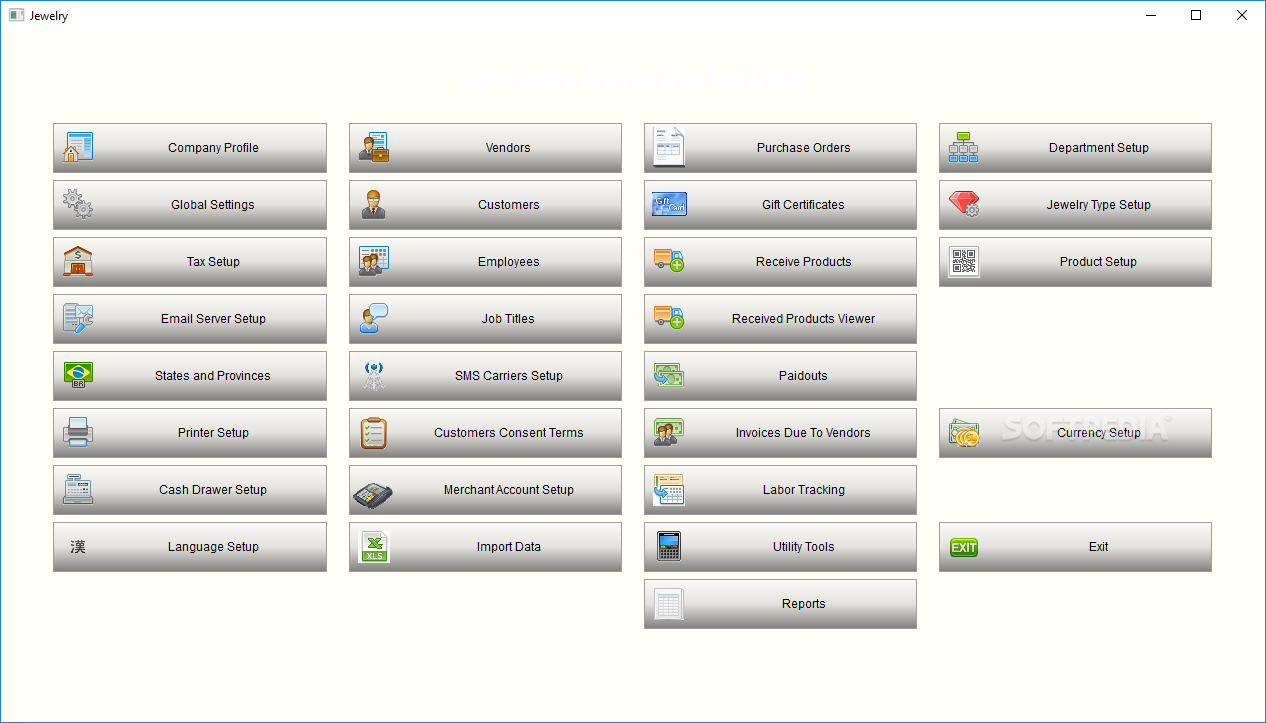Click the envelope tools icon for Email Server Setup

pyautogui.click(x=78, y=318)
